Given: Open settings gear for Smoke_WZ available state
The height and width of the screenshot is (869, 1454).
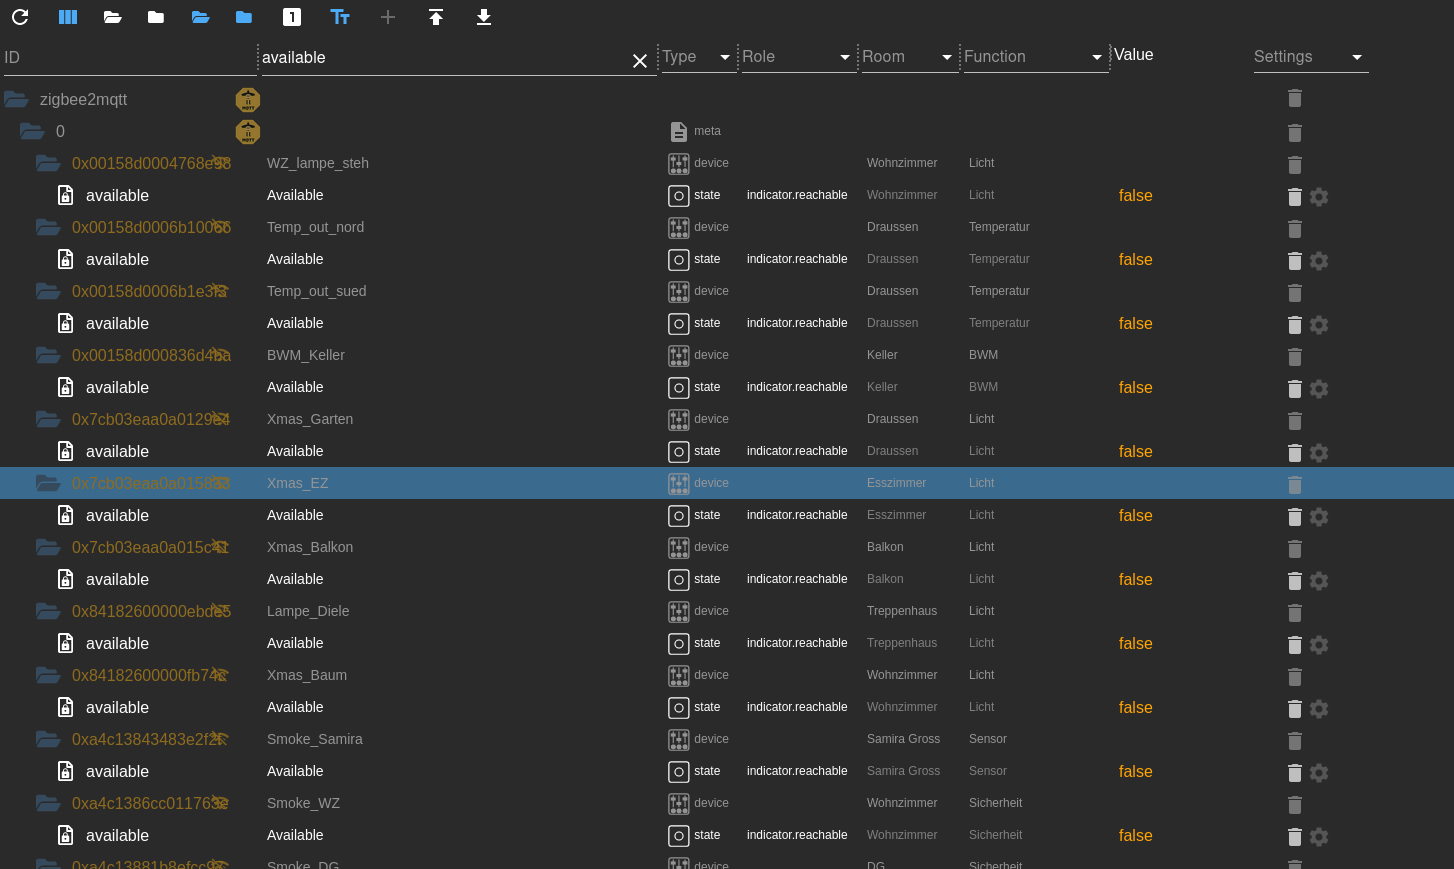Looking at the screenshot, I should pyautogui.click(x=1319, y=837).
